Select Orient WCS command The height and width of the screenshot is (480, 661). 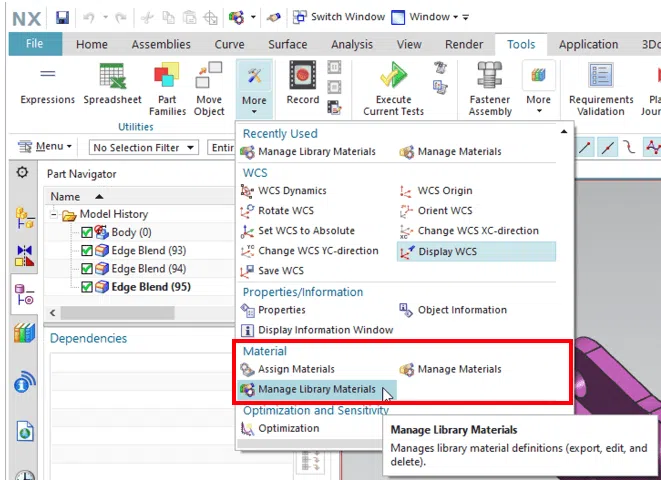[436, 210]
